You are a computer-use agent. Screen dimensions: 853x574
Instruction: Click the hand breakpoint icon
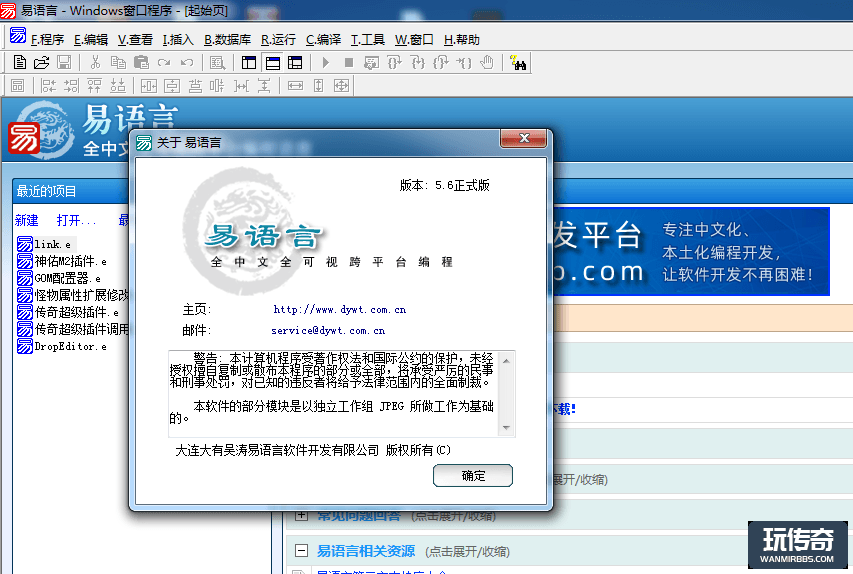tap(487, 63)
